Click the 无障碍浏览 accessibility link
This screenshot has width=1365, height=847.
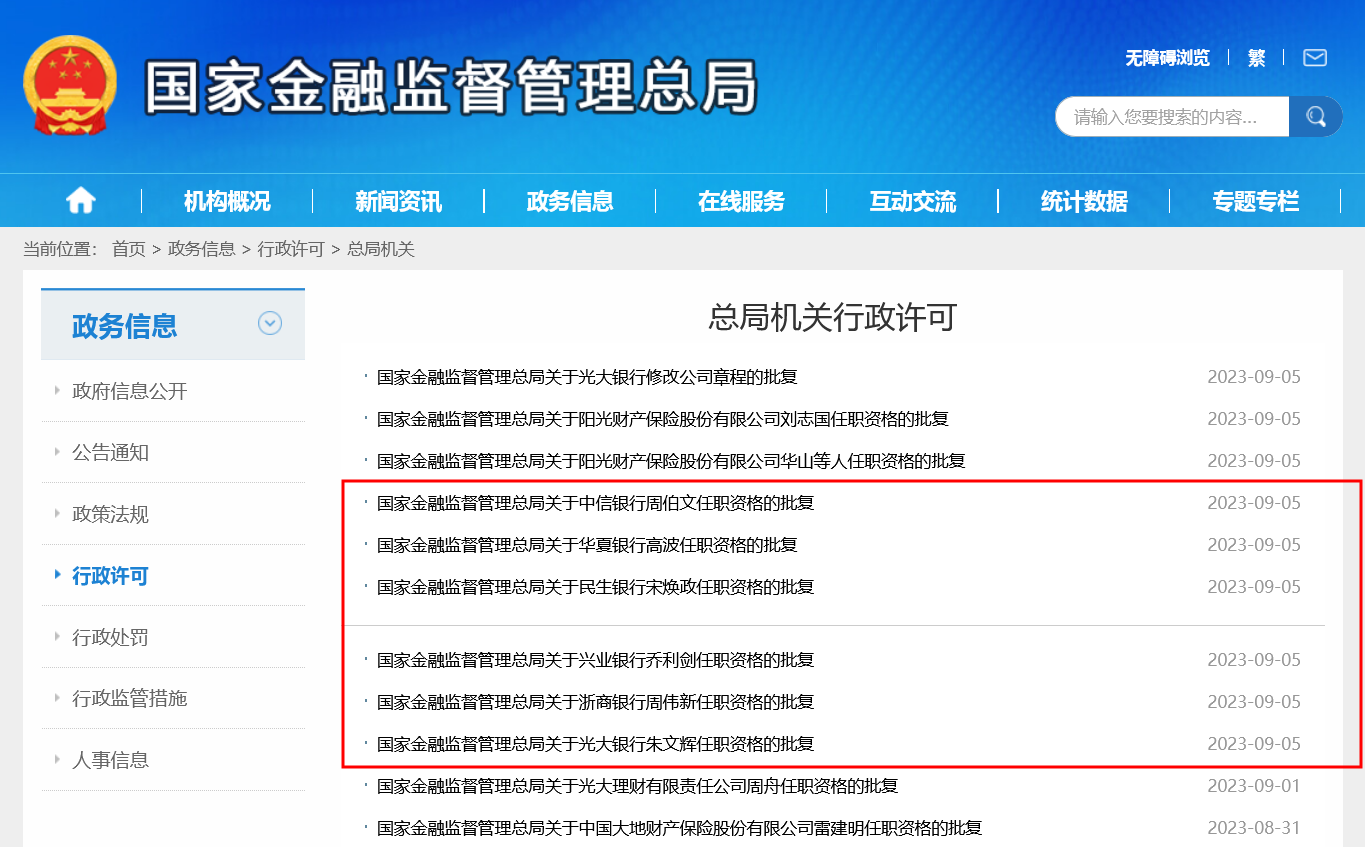tap(1167, 58)
